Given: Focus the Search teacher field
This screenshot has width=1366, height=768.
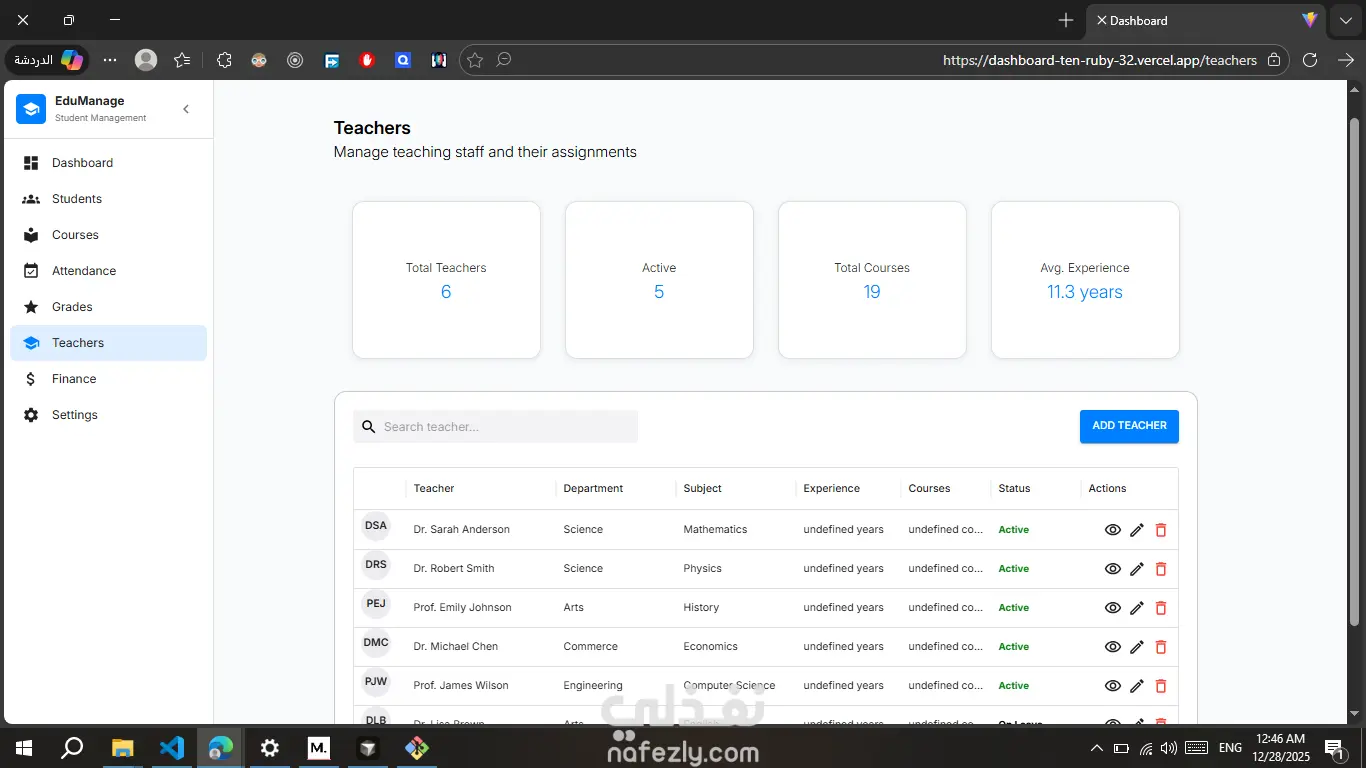Looking at the screenshot, I should click(495, 427).
